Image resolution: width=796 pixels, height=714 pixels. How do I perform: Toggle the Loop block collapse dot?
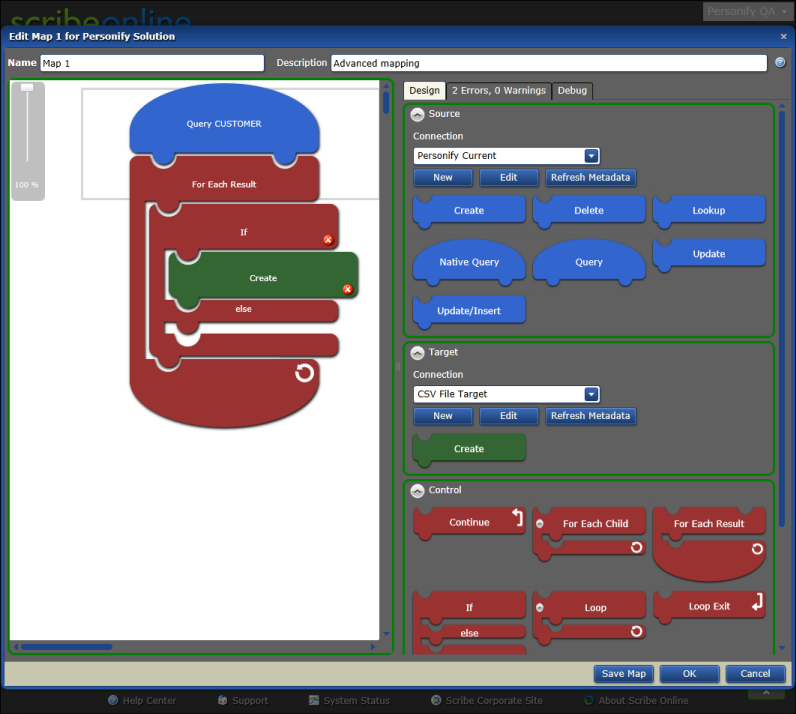coord(540,608)
